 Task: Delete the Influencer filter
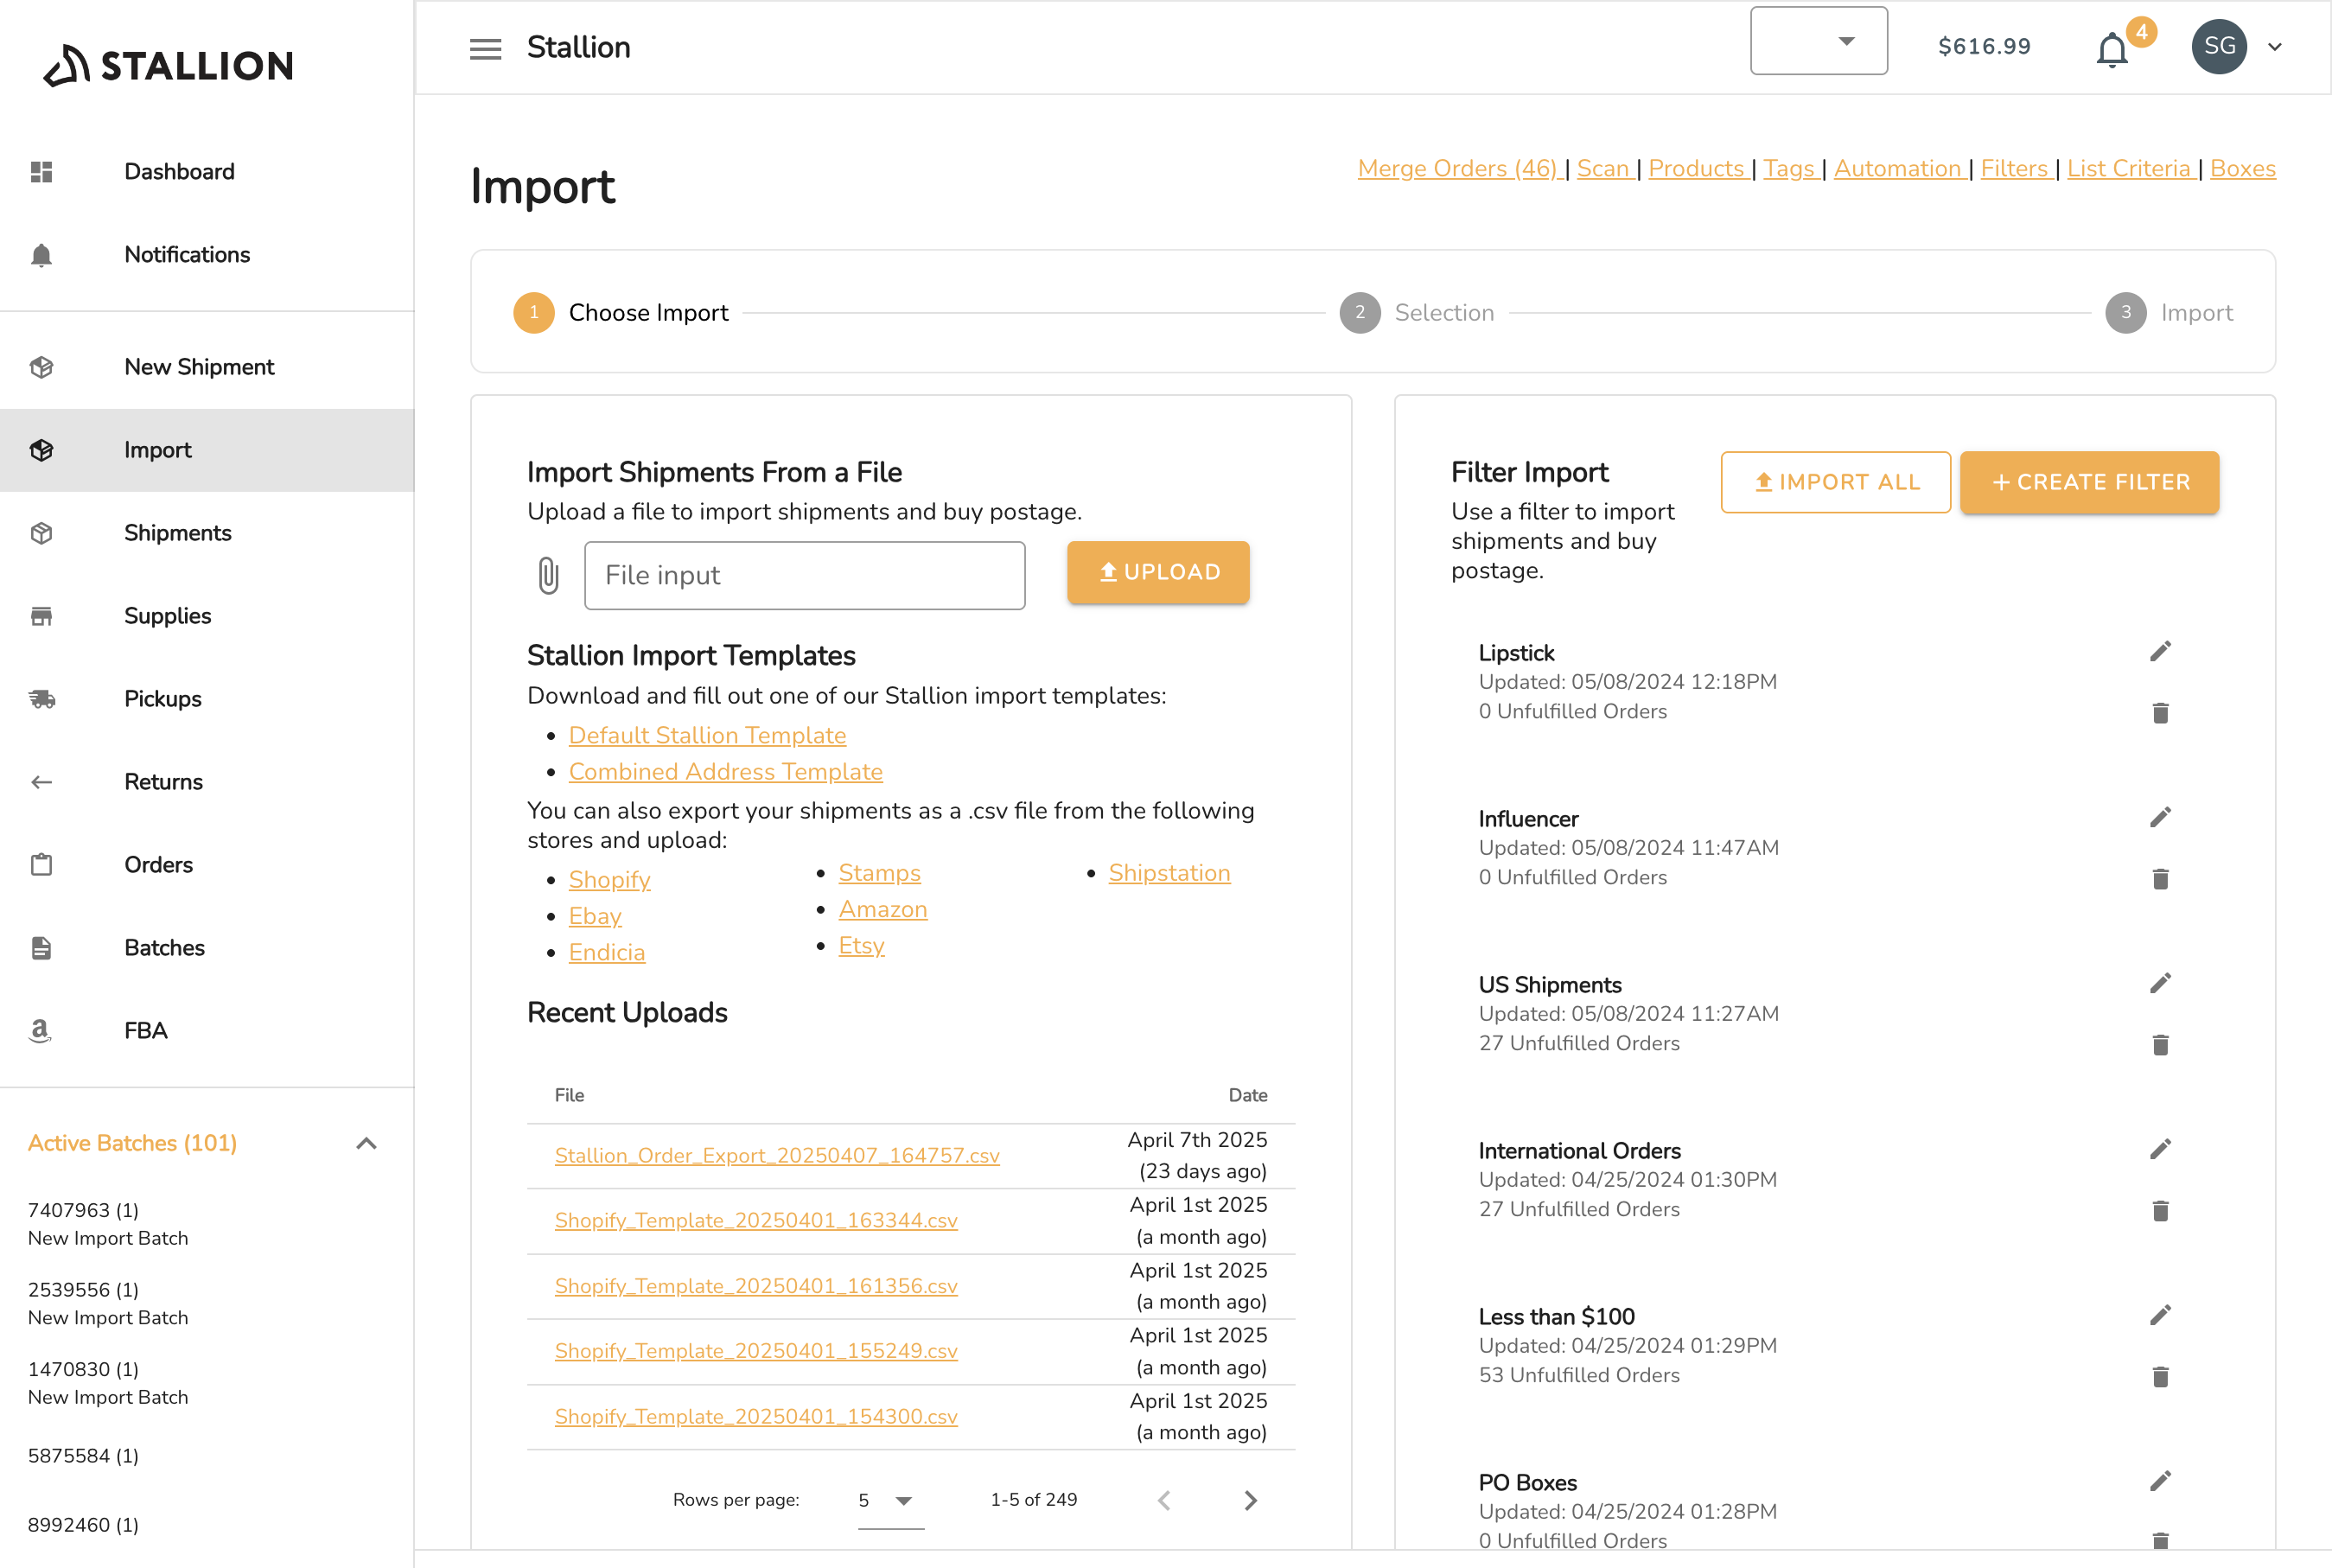[x=2160, y=879]
